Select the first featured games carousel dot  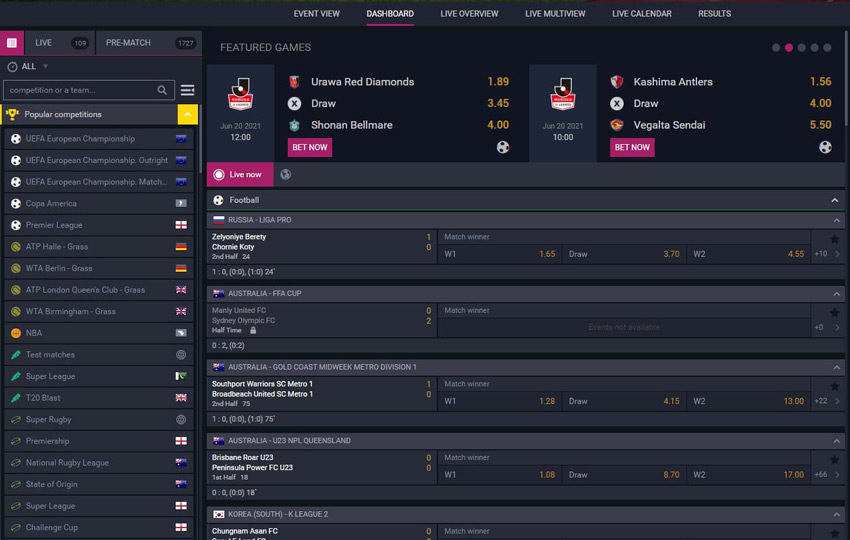coord(776,48)
